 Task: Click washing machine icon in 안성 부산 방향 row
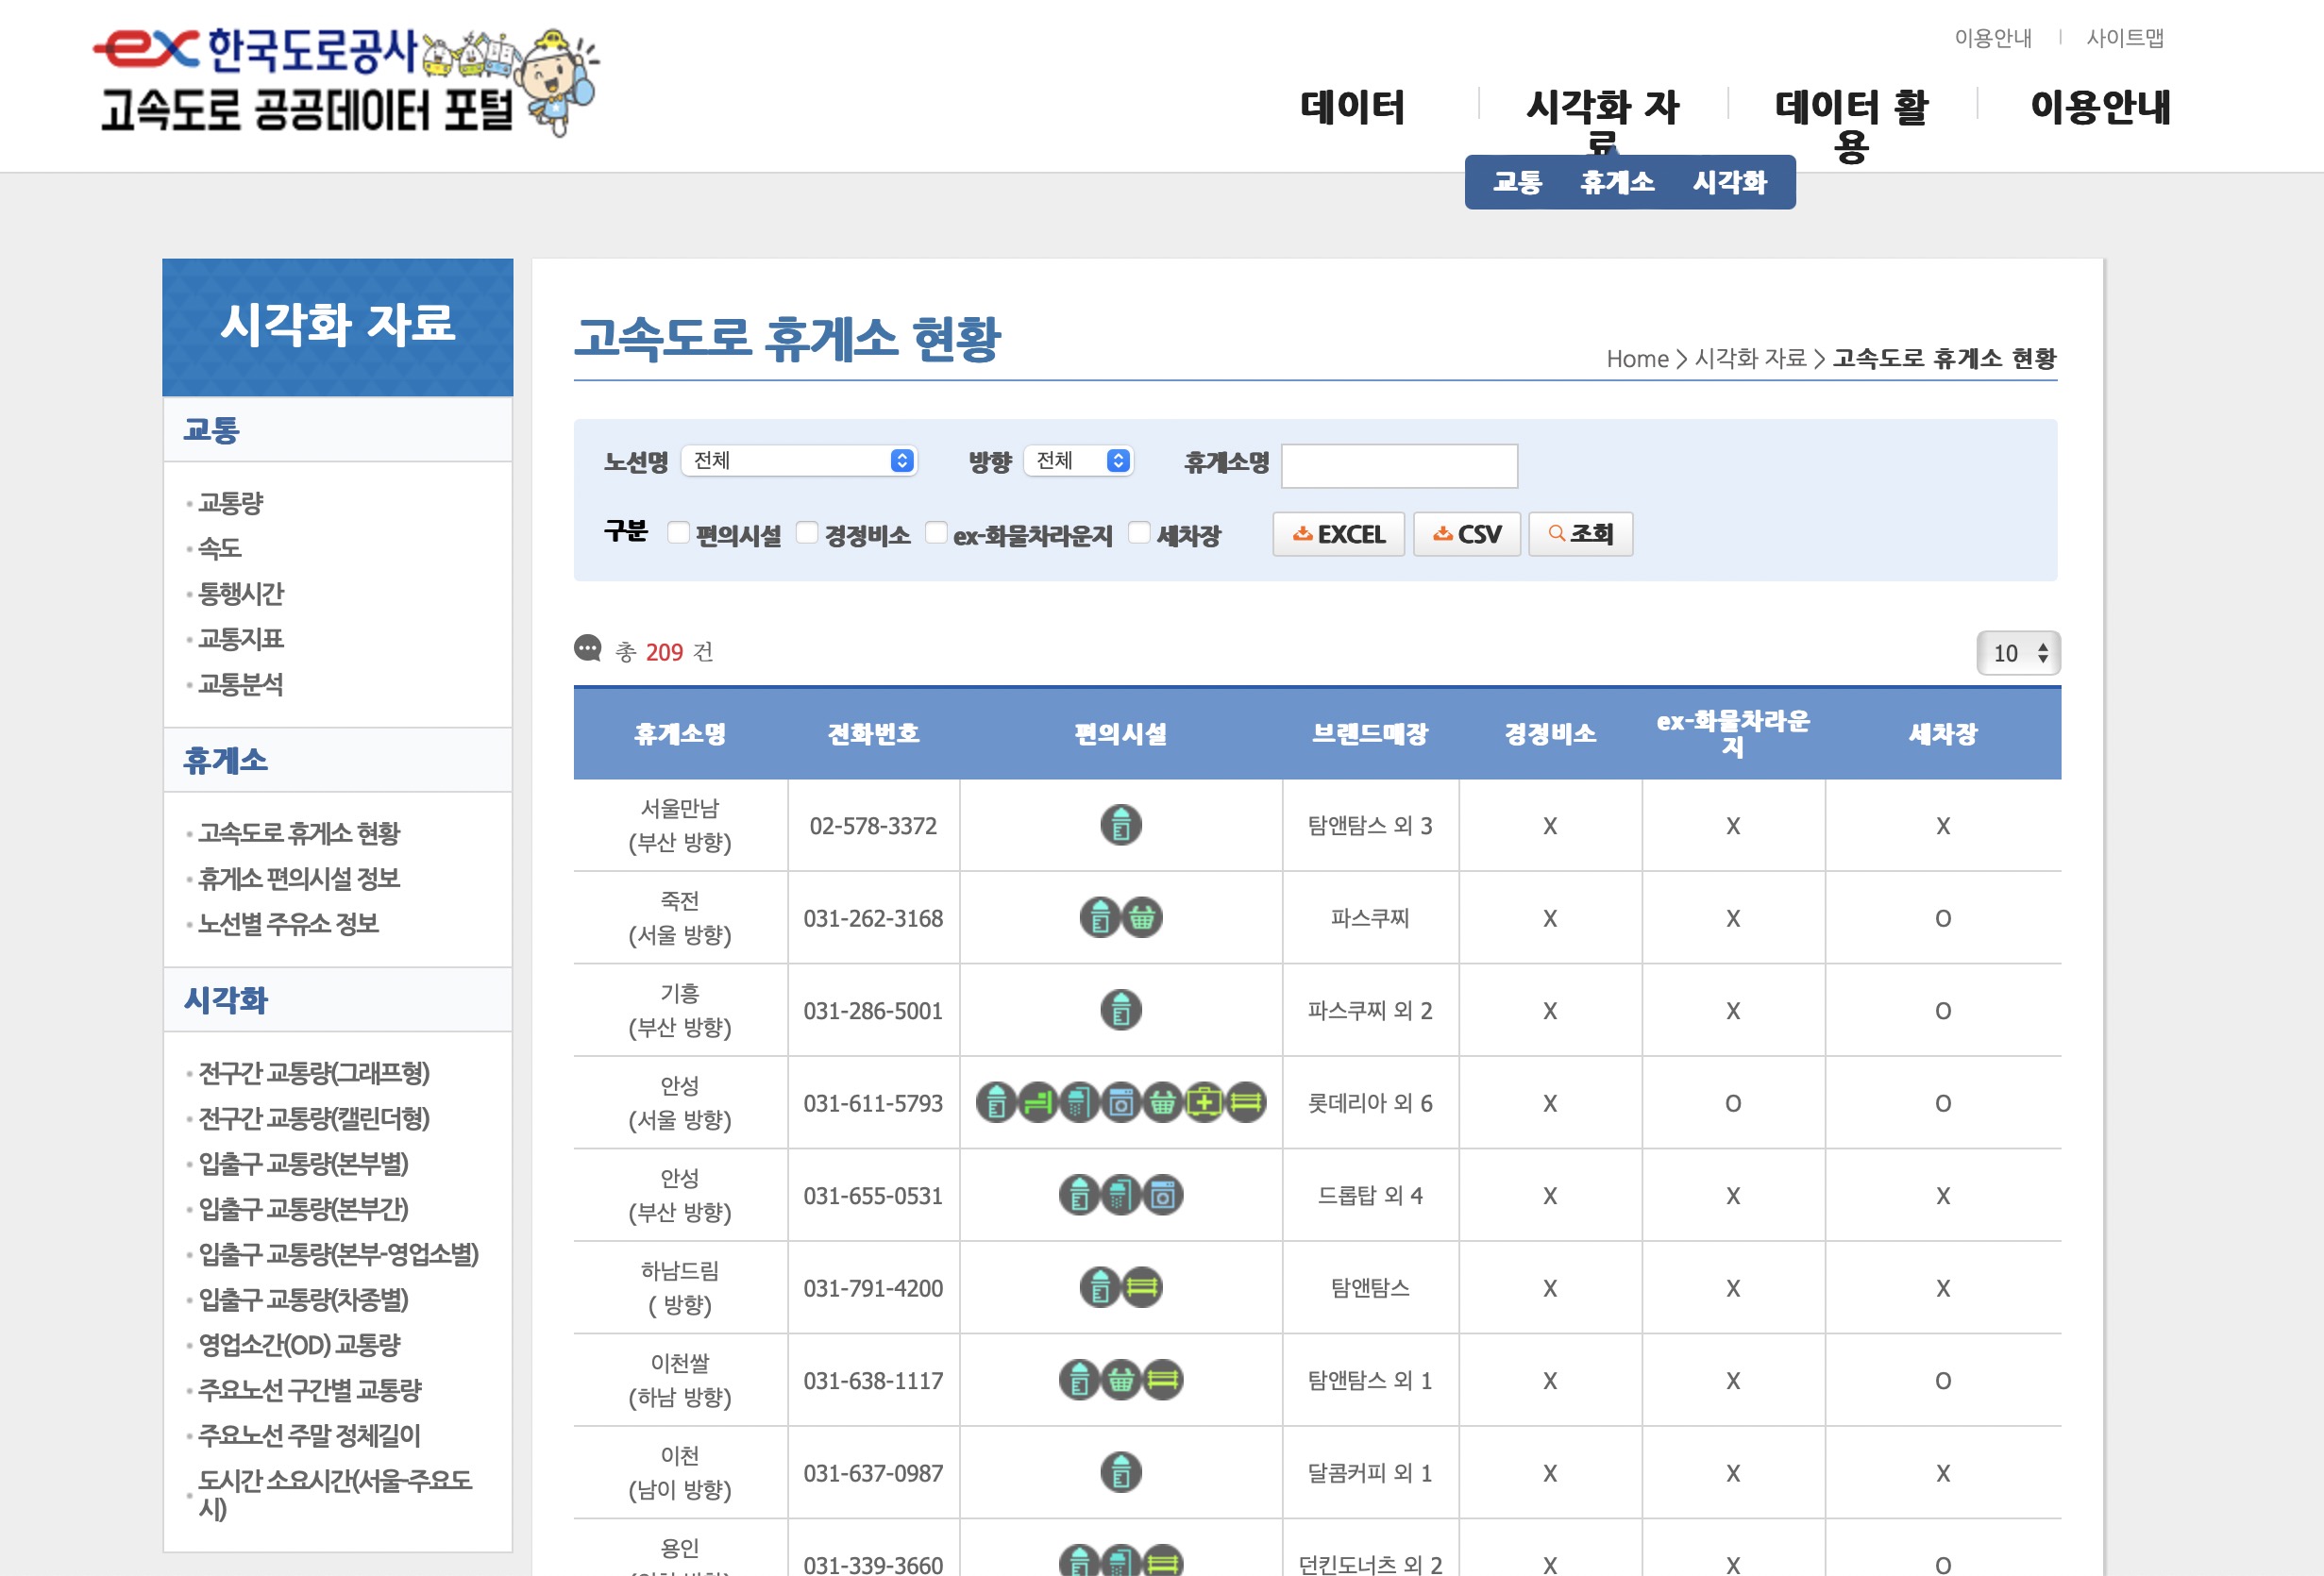point(1163,1195)
